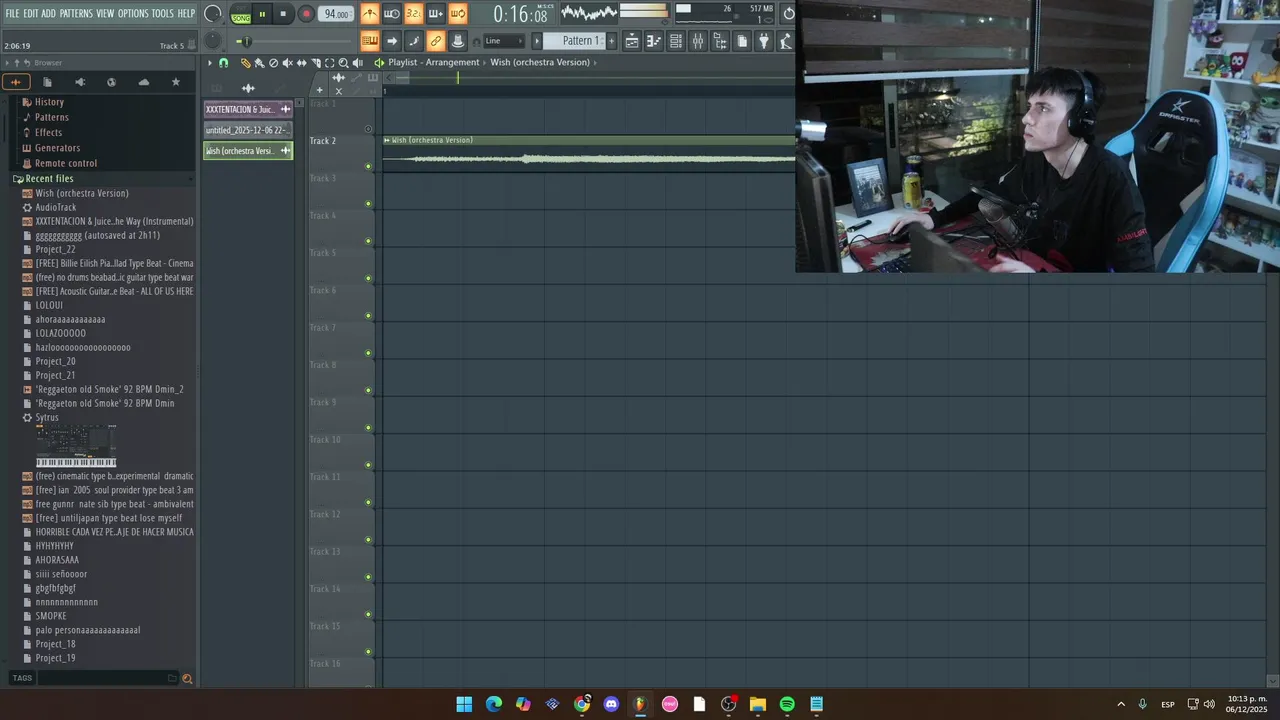Toggle step editing mode icon
This screenshot has height=720, width=1280.
414,41
